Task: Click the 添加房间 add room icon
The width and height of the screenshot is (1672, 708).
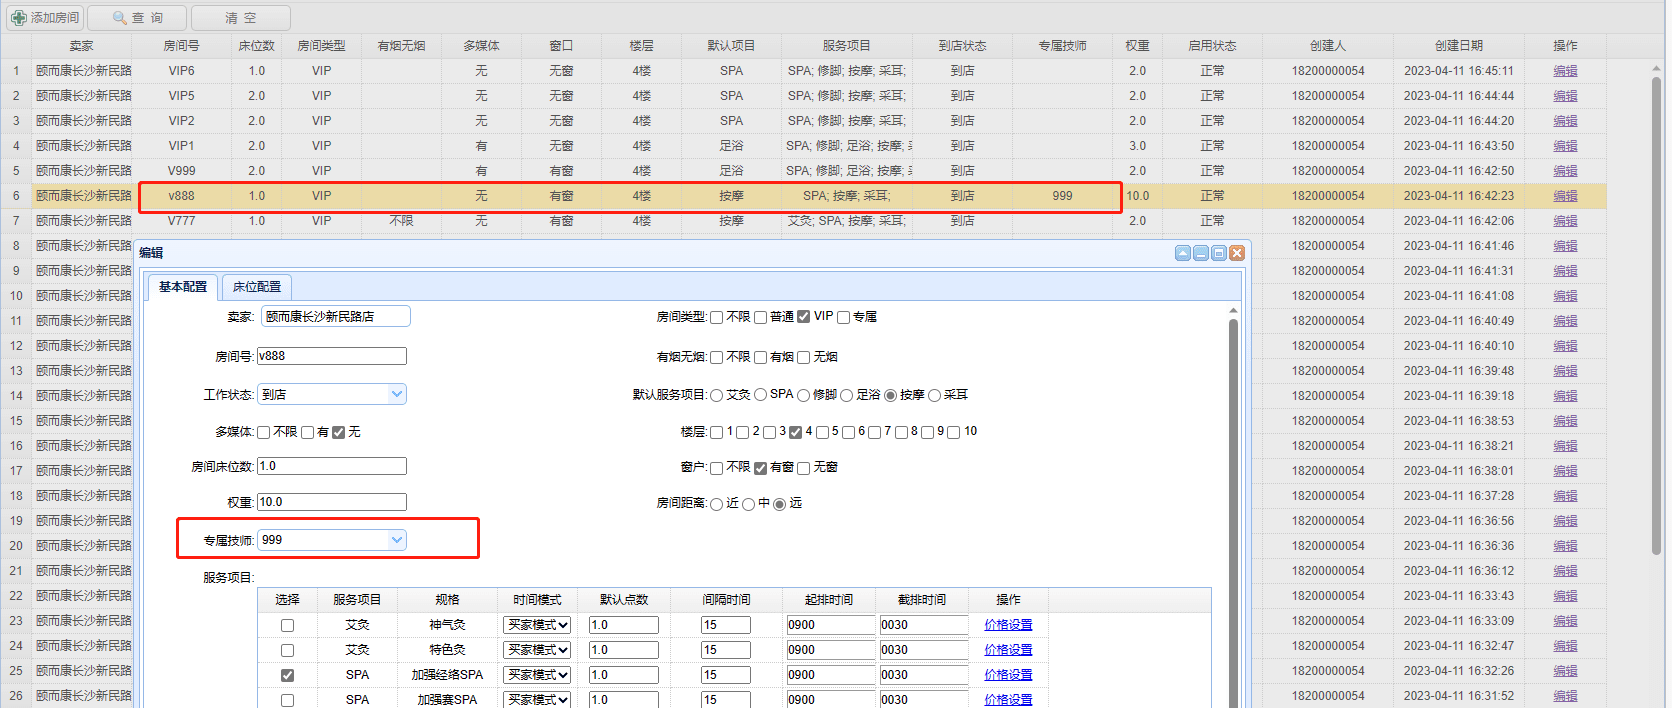Action: 19,18
